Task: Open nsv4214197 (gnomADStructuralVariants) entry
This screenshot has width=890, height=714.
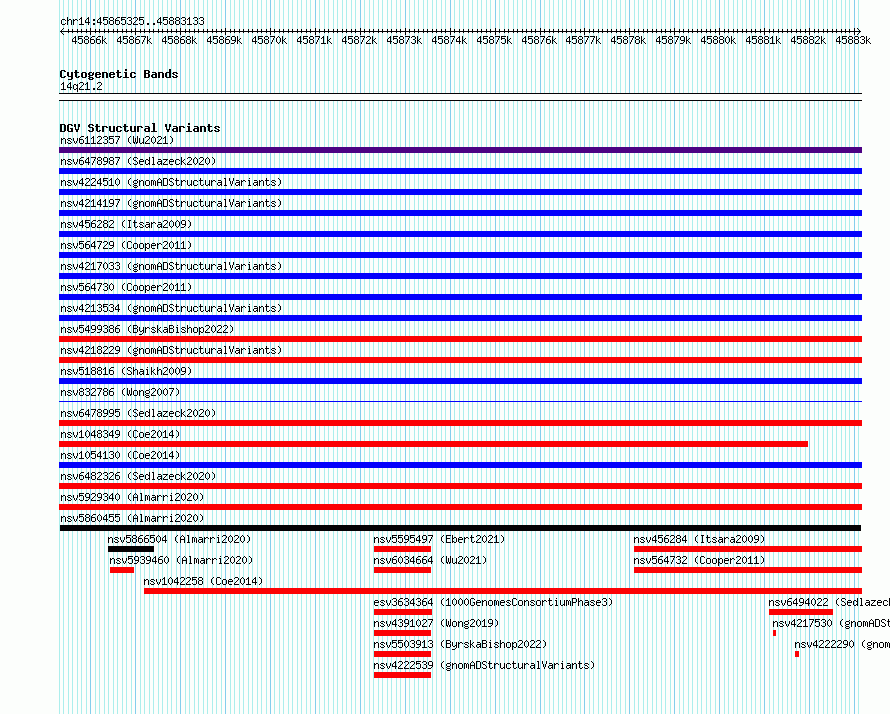Action: click(171, 203)
